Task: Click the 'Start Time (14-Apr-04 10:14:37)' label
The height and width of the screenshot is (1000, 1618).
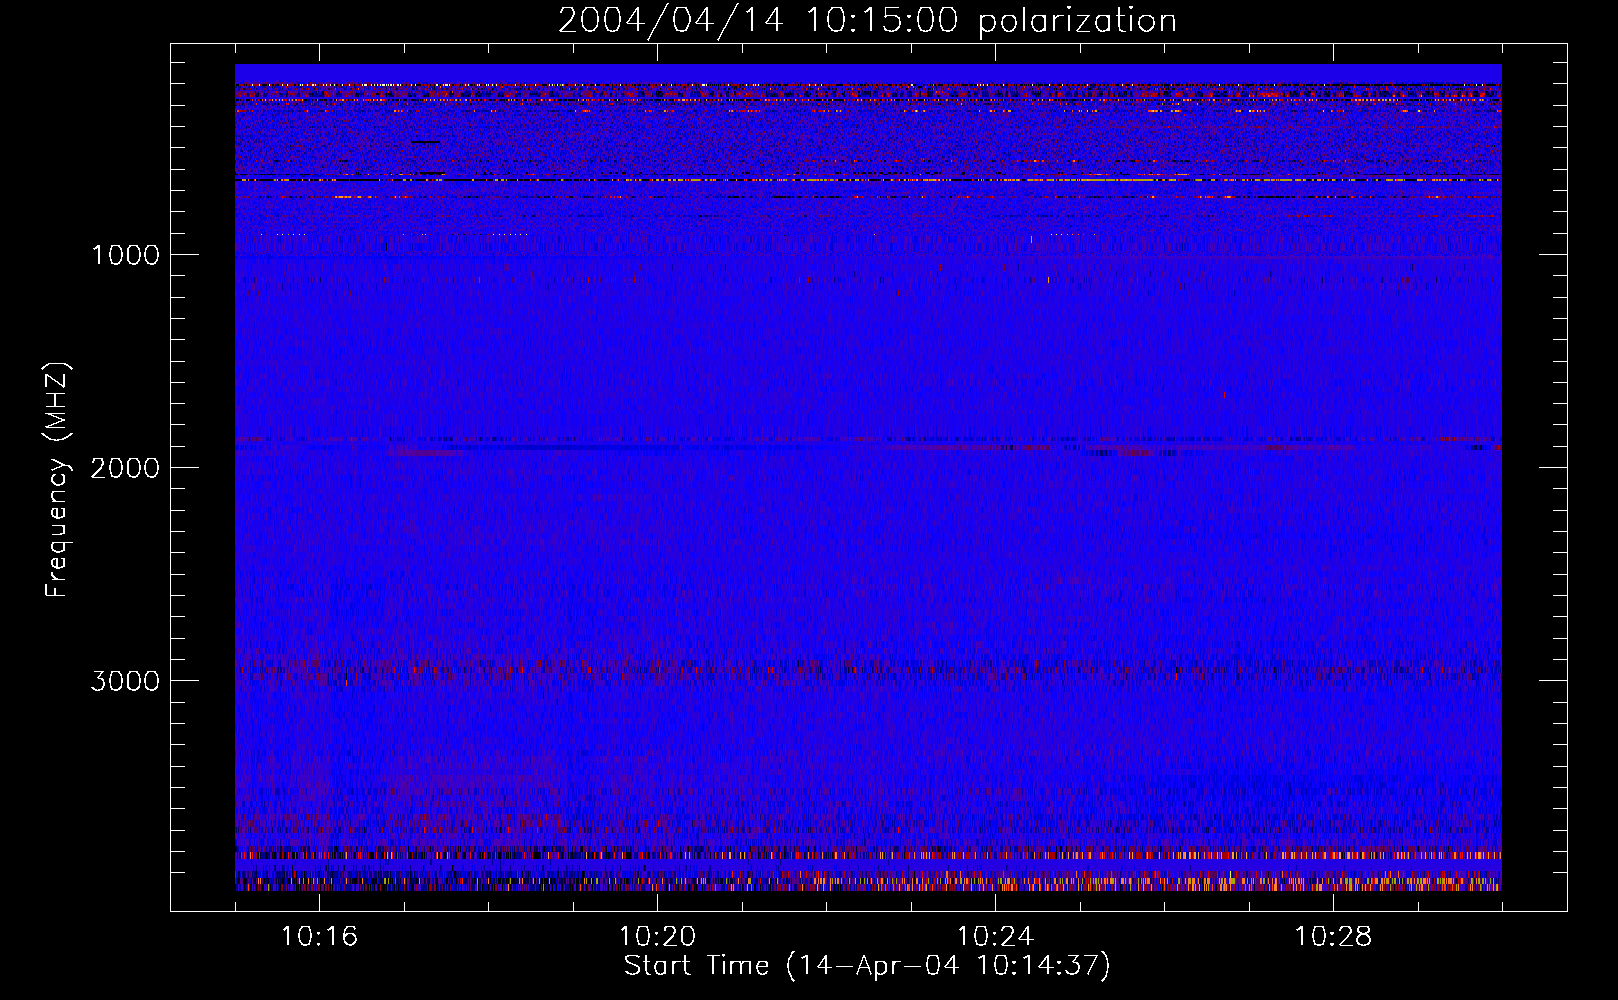Action: (x=867, y=966)
